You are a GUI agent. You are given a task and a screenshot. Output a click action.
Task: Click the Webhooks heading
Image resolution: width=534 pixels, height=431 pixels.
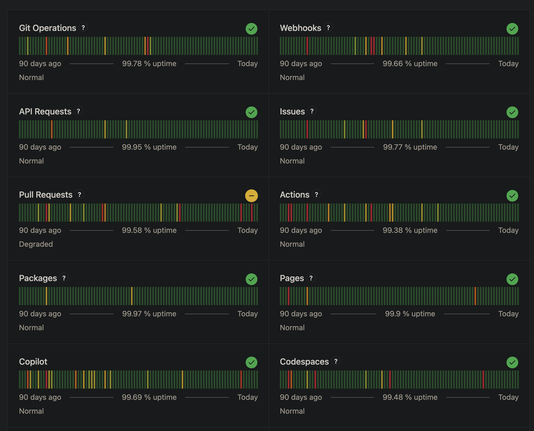pyautogui.click(x=300, y=28)
